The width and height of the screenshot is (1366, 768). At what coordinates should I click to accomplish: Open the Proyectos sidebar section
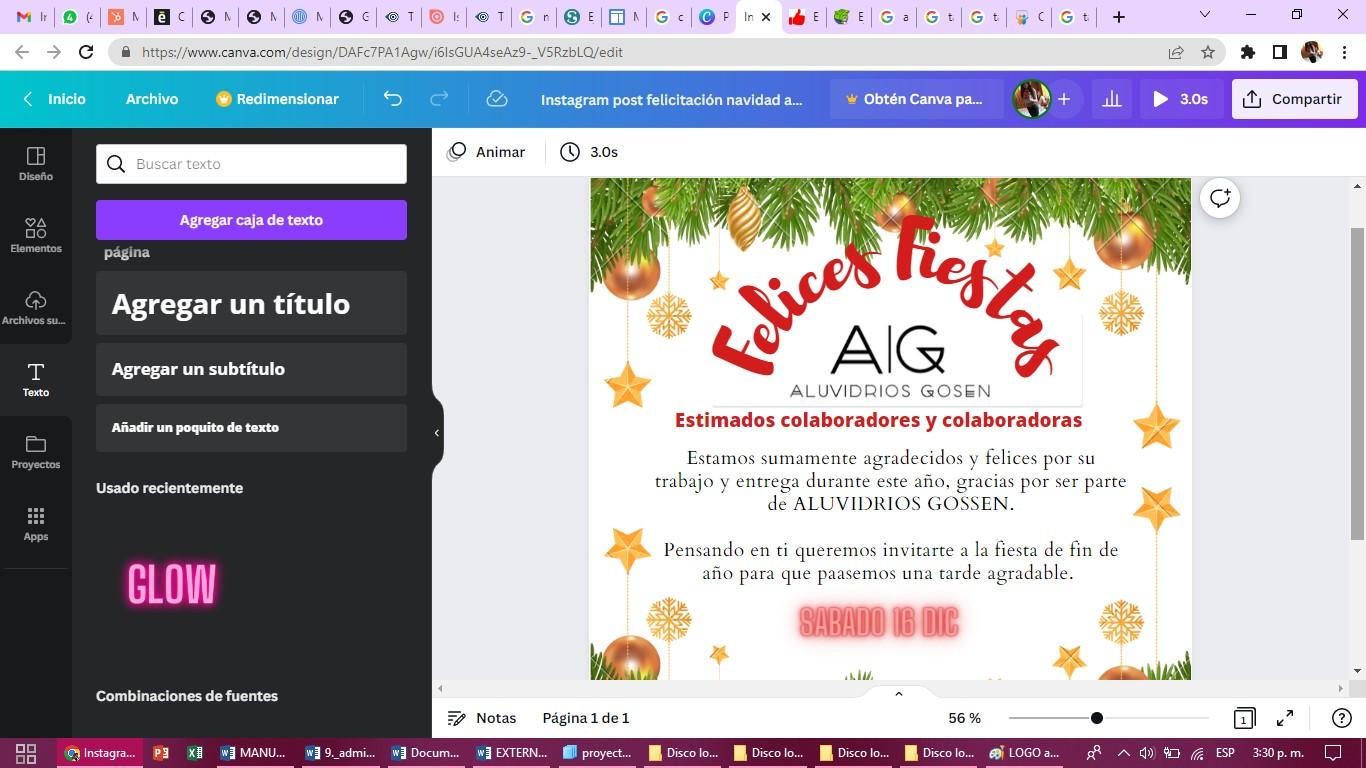pyautogui.click(x=36, y=451)
